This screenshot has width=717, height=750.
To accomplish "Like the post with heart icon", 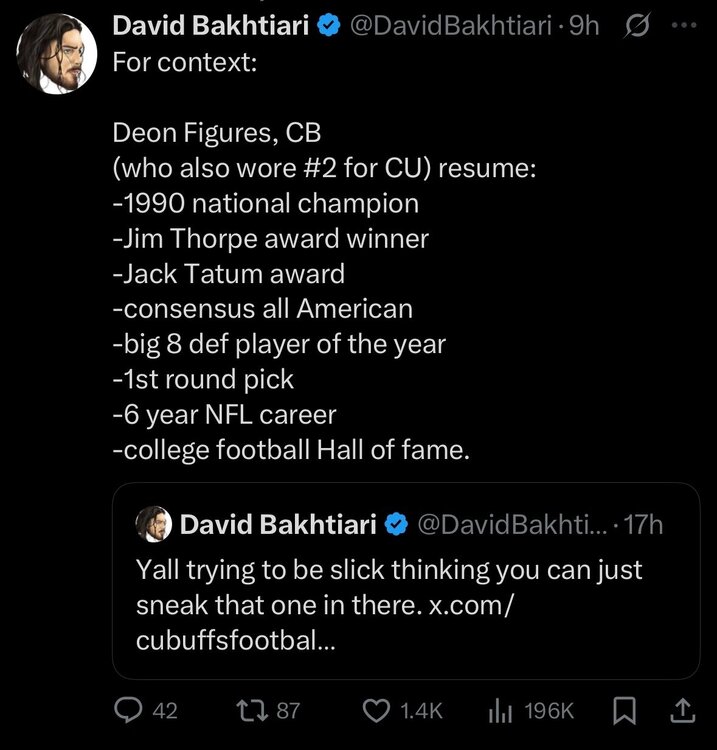I will tap(374, 710).
